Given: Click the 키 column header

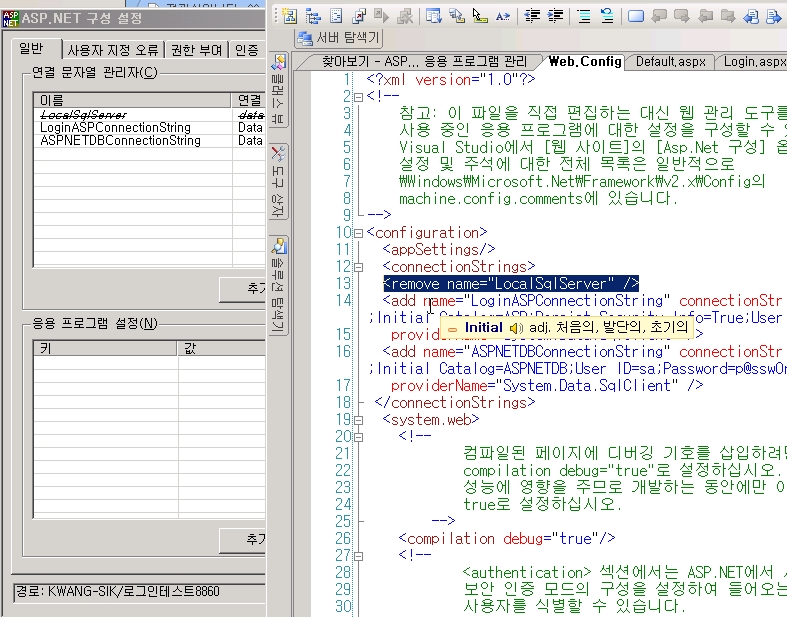Looking at the screenshot, I should [105, 348].
